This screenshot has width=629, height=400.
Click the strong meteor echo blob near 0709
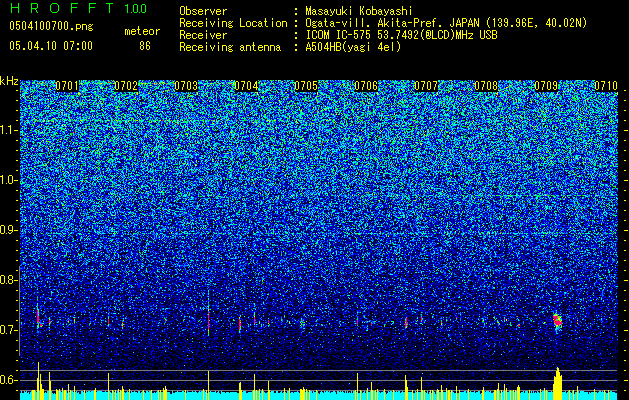point(557,321)
